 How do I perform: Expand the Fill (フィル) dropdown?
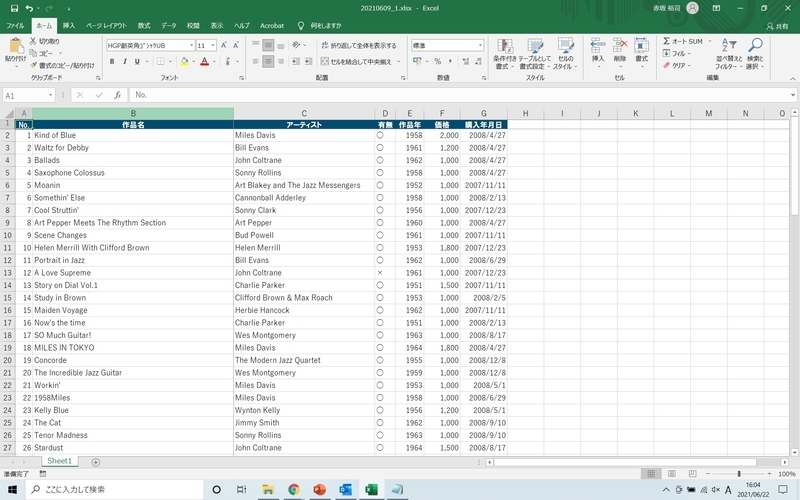pyautogui.click(x=689, y=53)
